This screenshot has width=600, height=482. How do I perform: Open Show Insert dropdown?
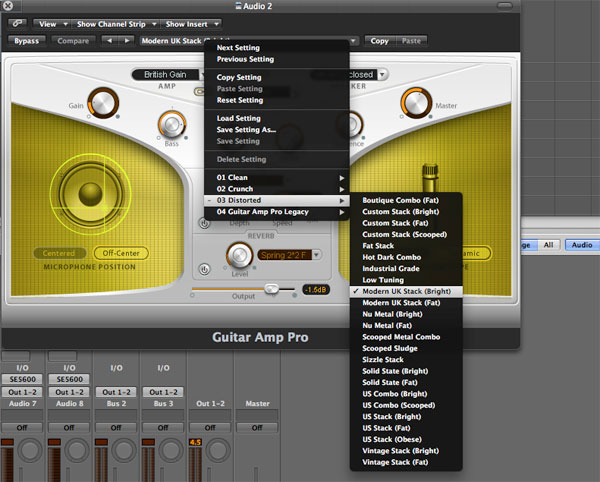pos(191,24)
